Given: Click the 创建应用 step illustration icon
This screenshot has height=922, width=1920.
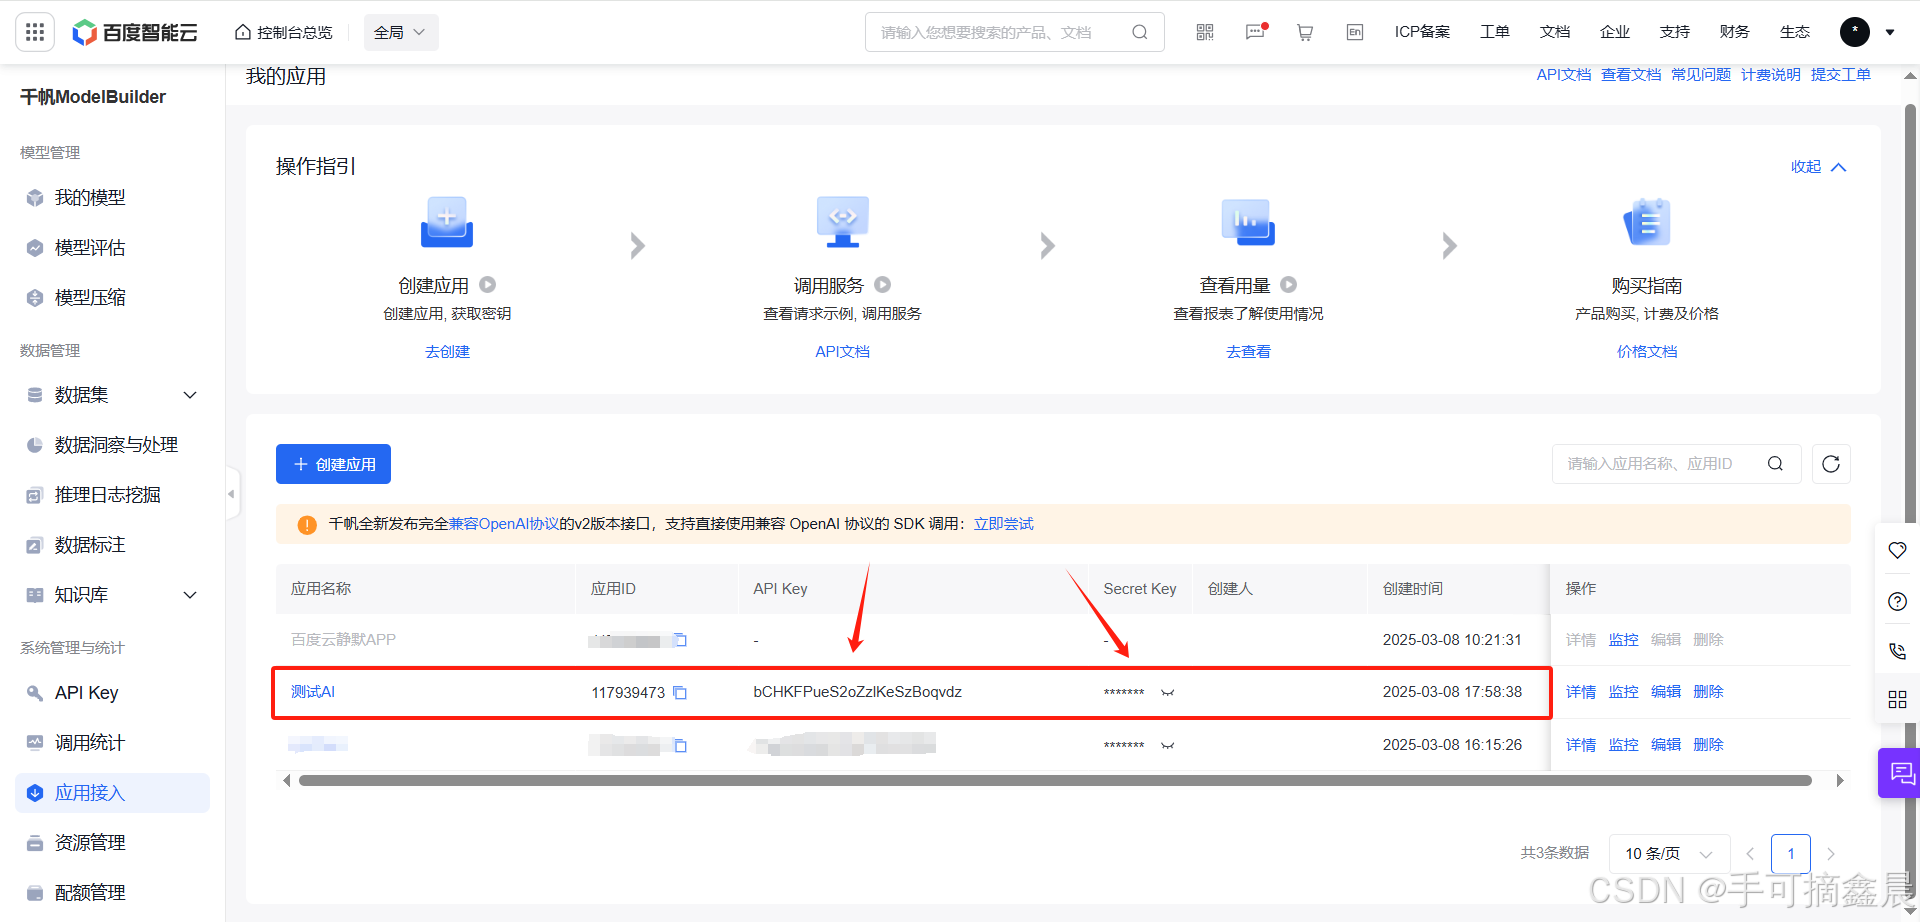Looking at the screenshot, I should pyautogui.click(x=446, y=222).
